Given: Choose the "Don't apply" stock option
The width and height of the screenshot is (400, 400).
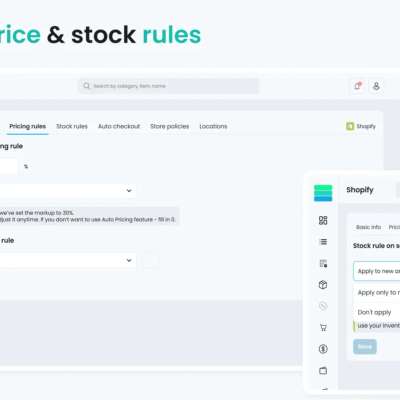Looking at the screenshot, I should [374, 312].
